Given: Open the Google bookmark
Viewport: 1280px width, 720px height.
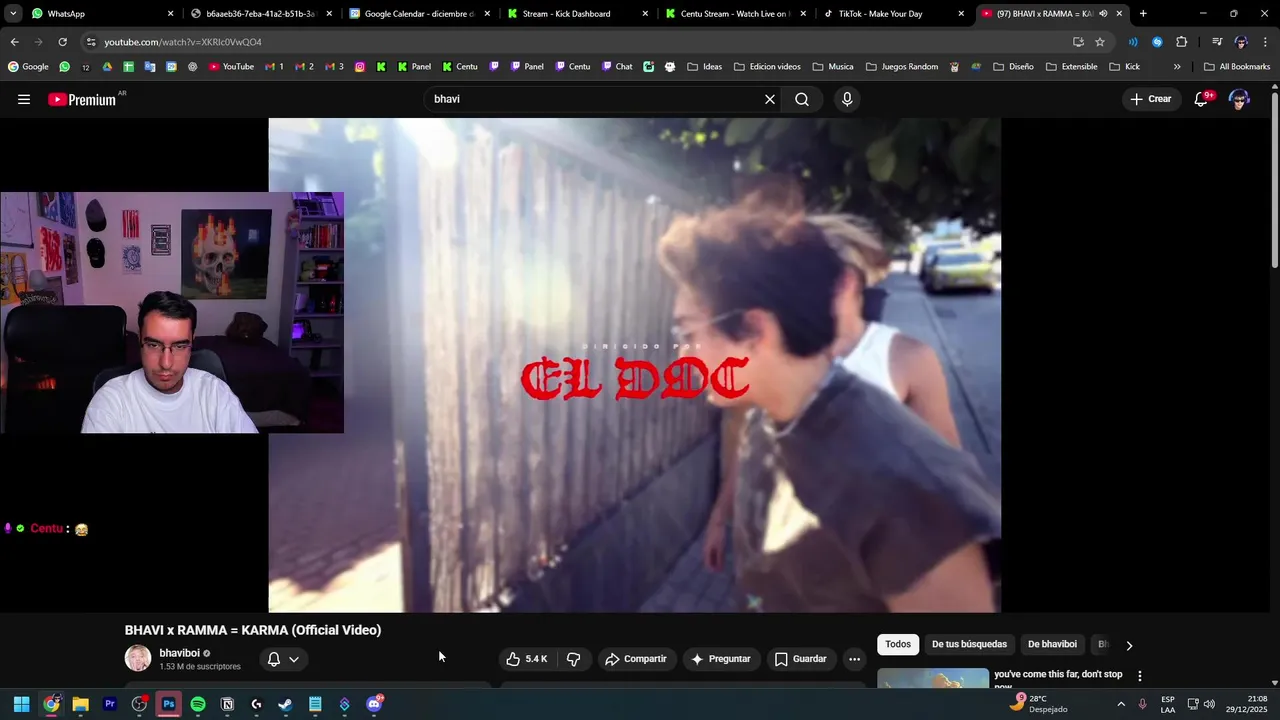Looking at the screenshot, I should [28, 67].
